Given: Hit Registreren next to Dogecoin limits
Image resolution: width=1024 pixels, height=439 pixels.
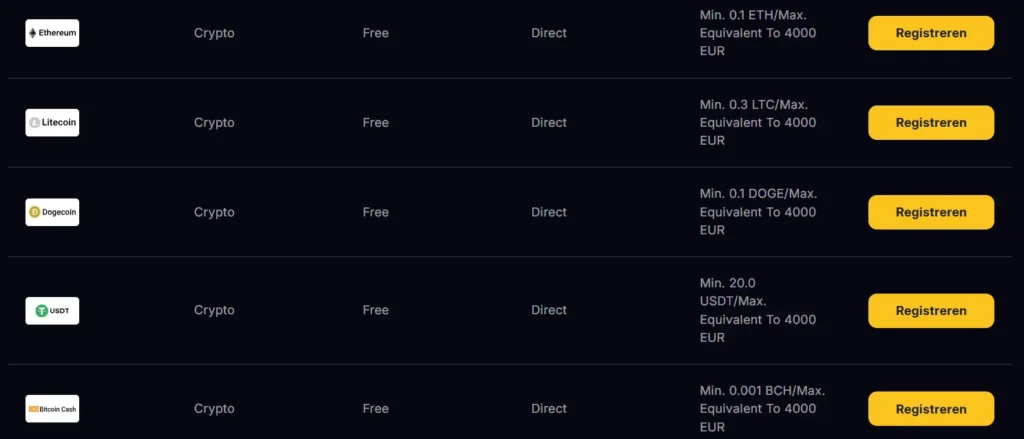Looking at the screenshot, I should tap(930, 212).
